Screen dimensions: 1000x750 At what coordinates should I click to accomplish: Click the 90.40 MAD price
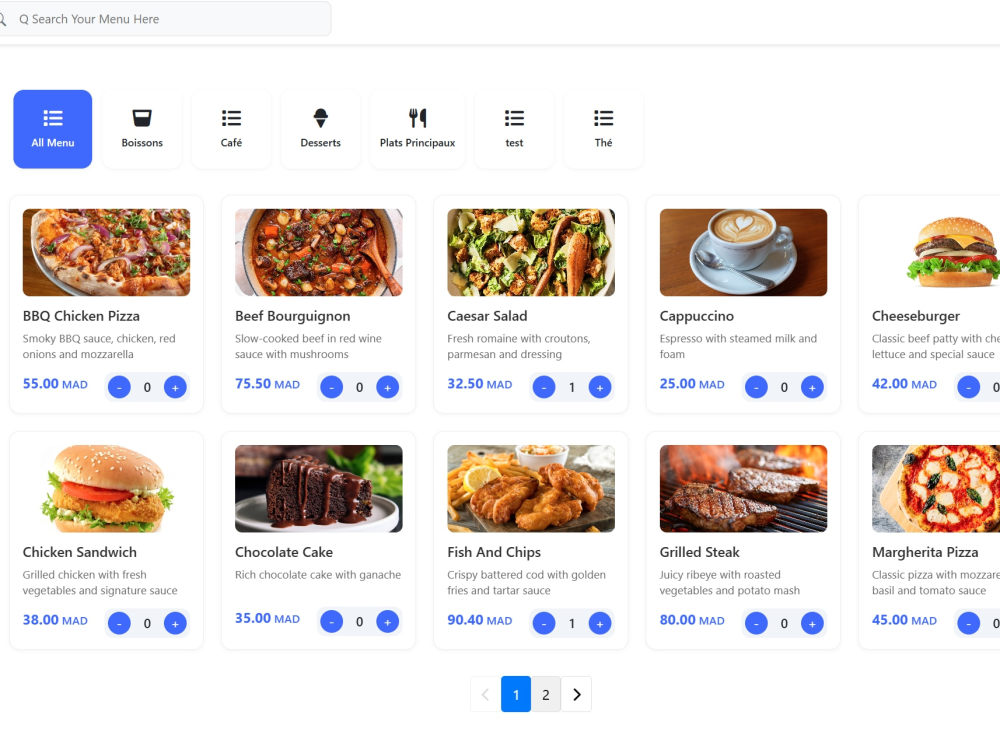tap(480, 620)
